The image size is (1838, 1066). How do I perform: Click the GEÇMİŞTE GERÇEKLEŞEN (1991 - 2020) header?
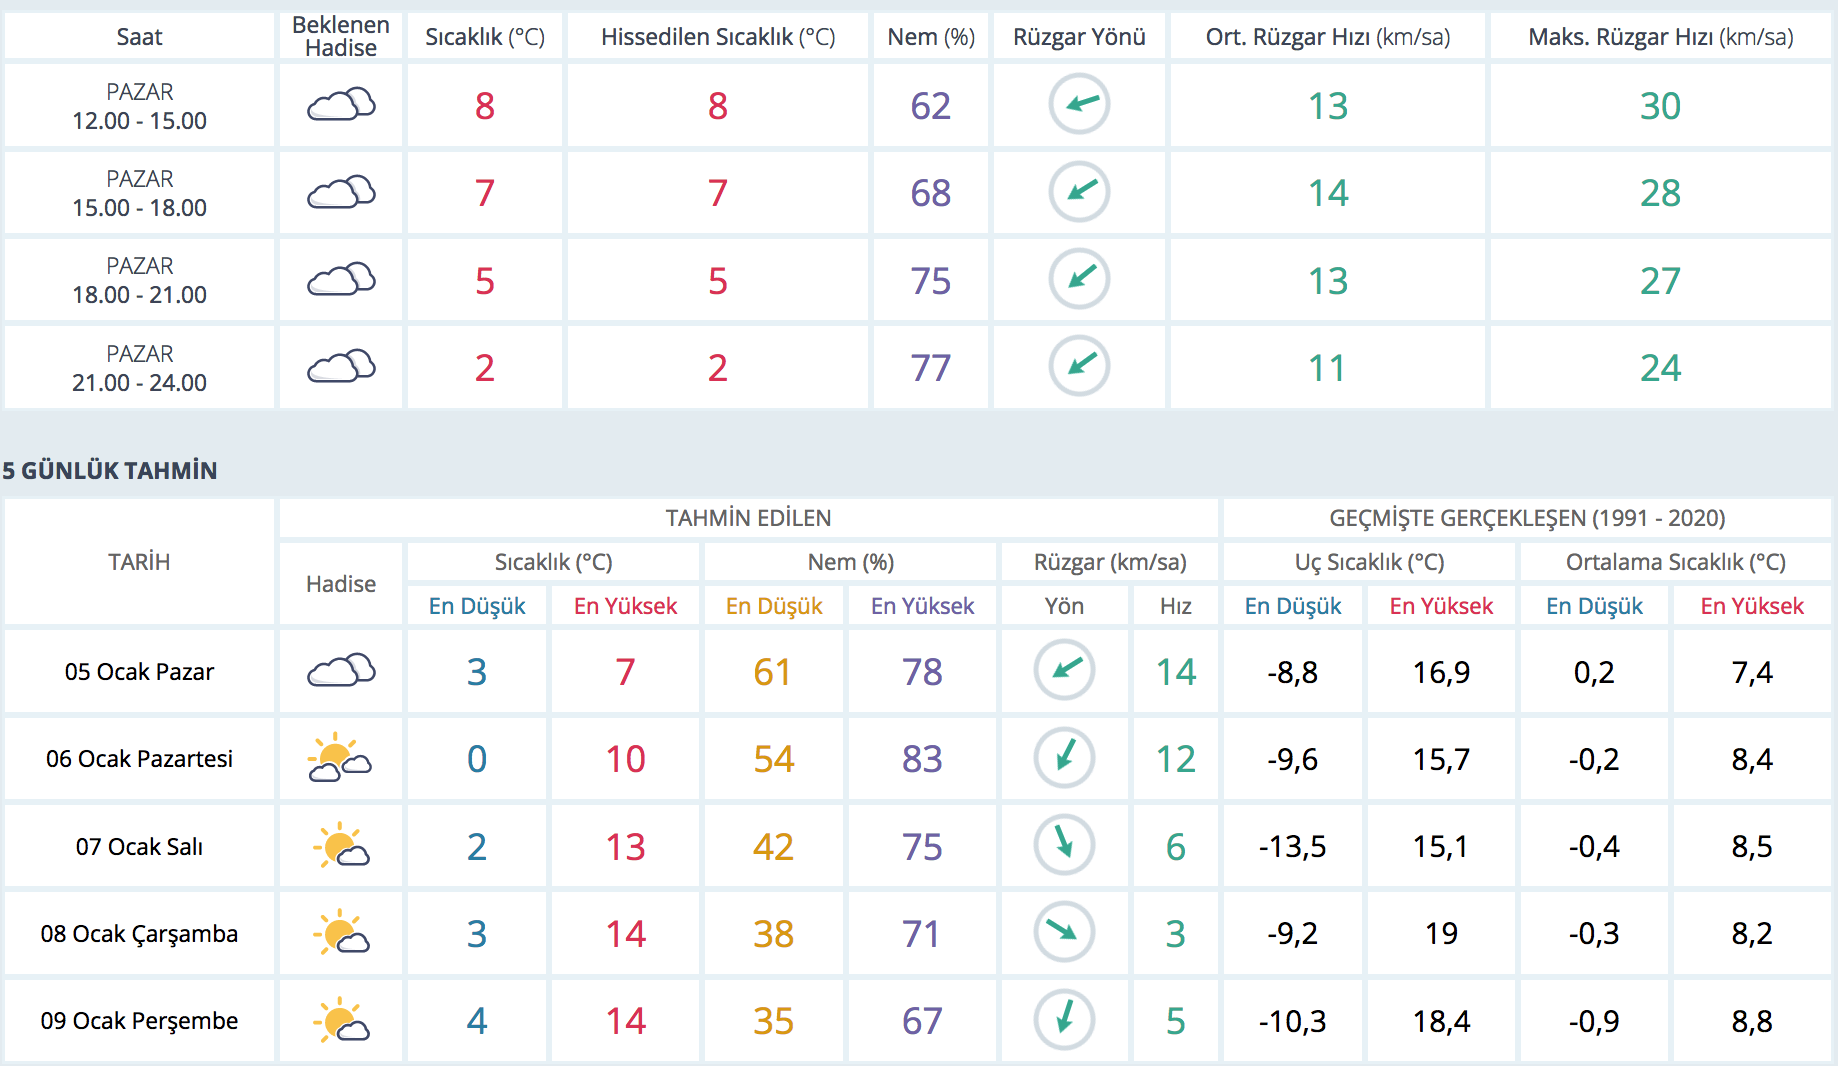pyautogui.click(x=1526, y=518)
